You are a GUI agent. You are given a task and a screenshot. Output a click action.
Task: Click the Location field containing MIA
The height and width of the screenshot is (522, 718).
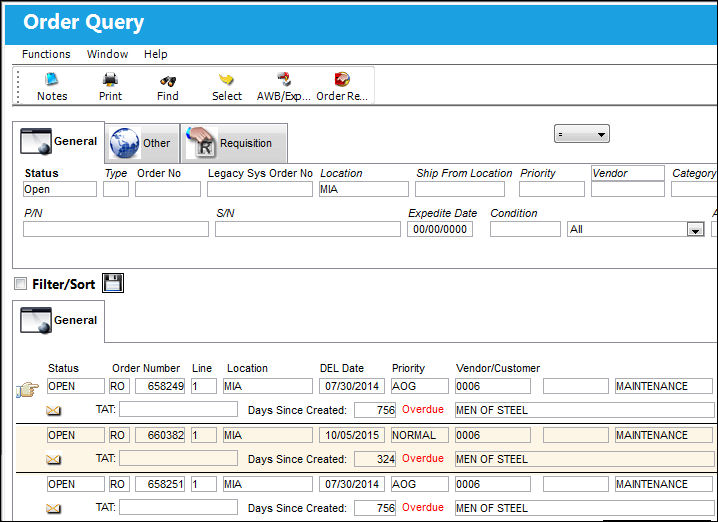click(x=364, y=189)
